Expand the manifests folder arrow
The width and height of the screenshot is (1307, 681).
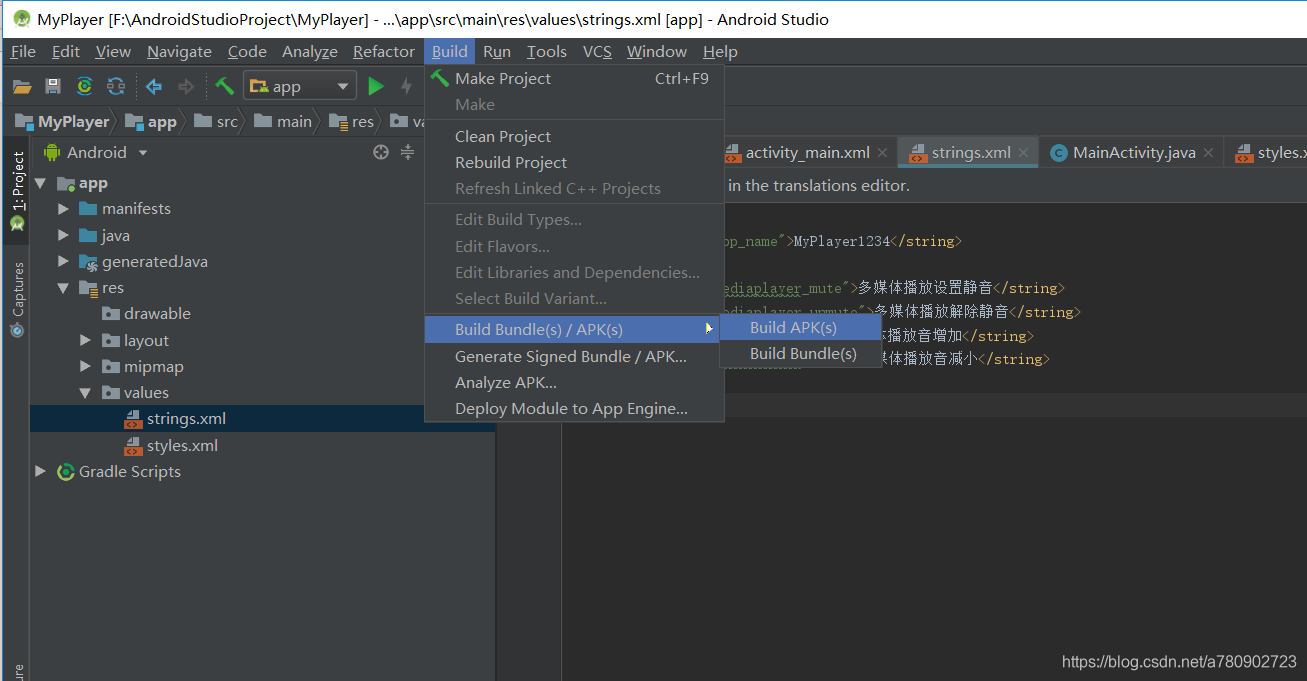63,209
